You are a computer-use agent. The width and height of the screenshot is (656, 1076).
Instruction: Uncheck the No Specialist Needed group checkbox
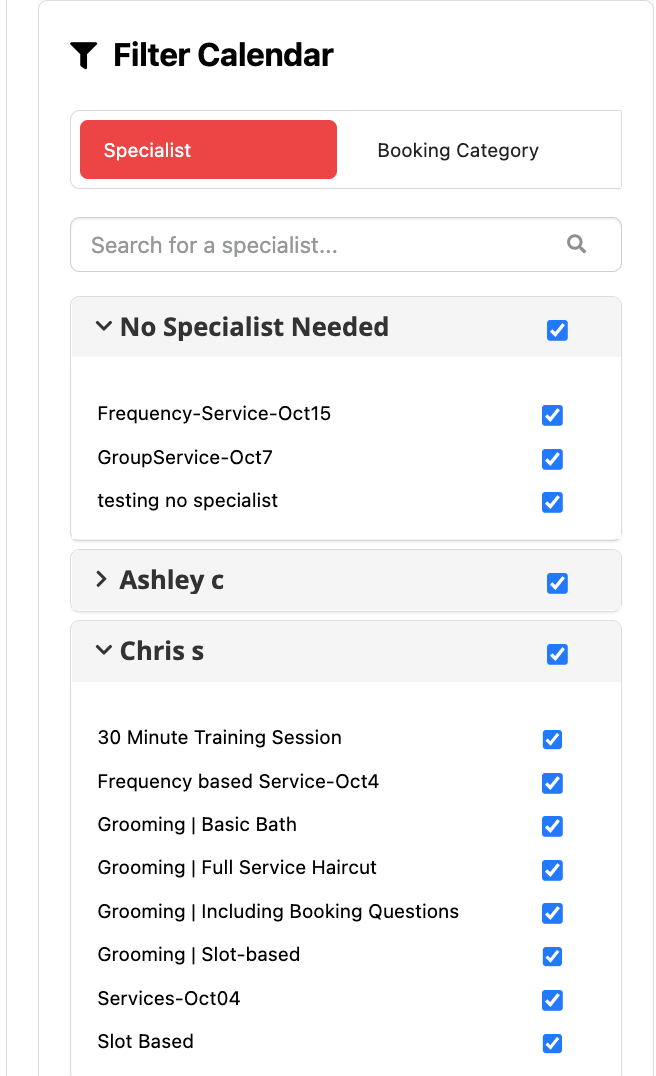tap(557, 330)
